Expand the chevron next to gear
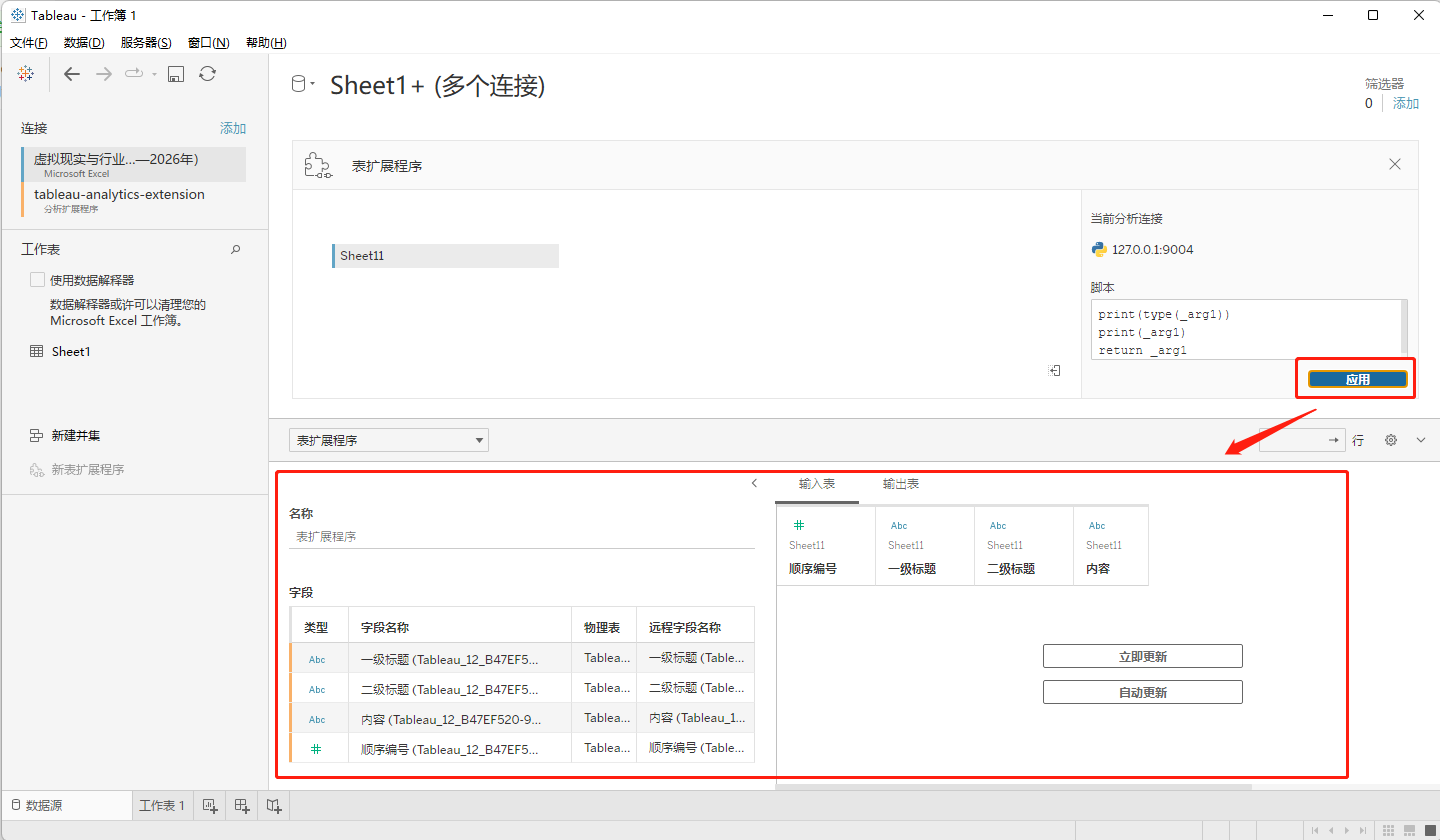 pyautogui.click(x=1421, y=440)
